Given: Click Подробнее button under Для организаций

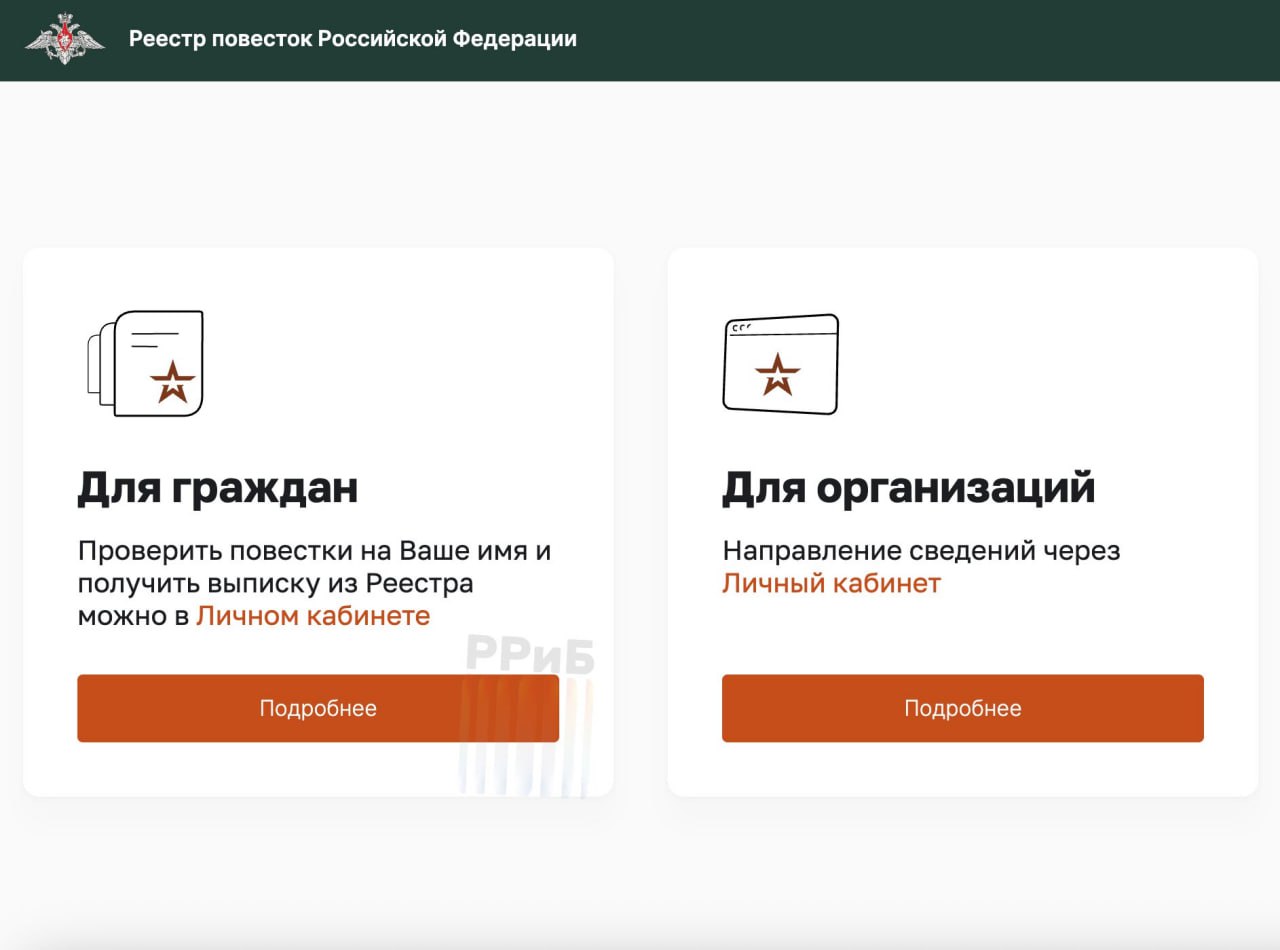Looking at the screenshot, I should [963, 708].
